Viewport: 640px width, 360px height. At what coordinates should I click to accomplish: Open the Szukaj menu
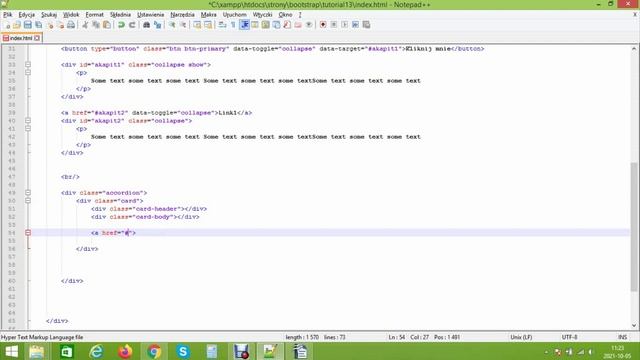[x=49, y=15]
